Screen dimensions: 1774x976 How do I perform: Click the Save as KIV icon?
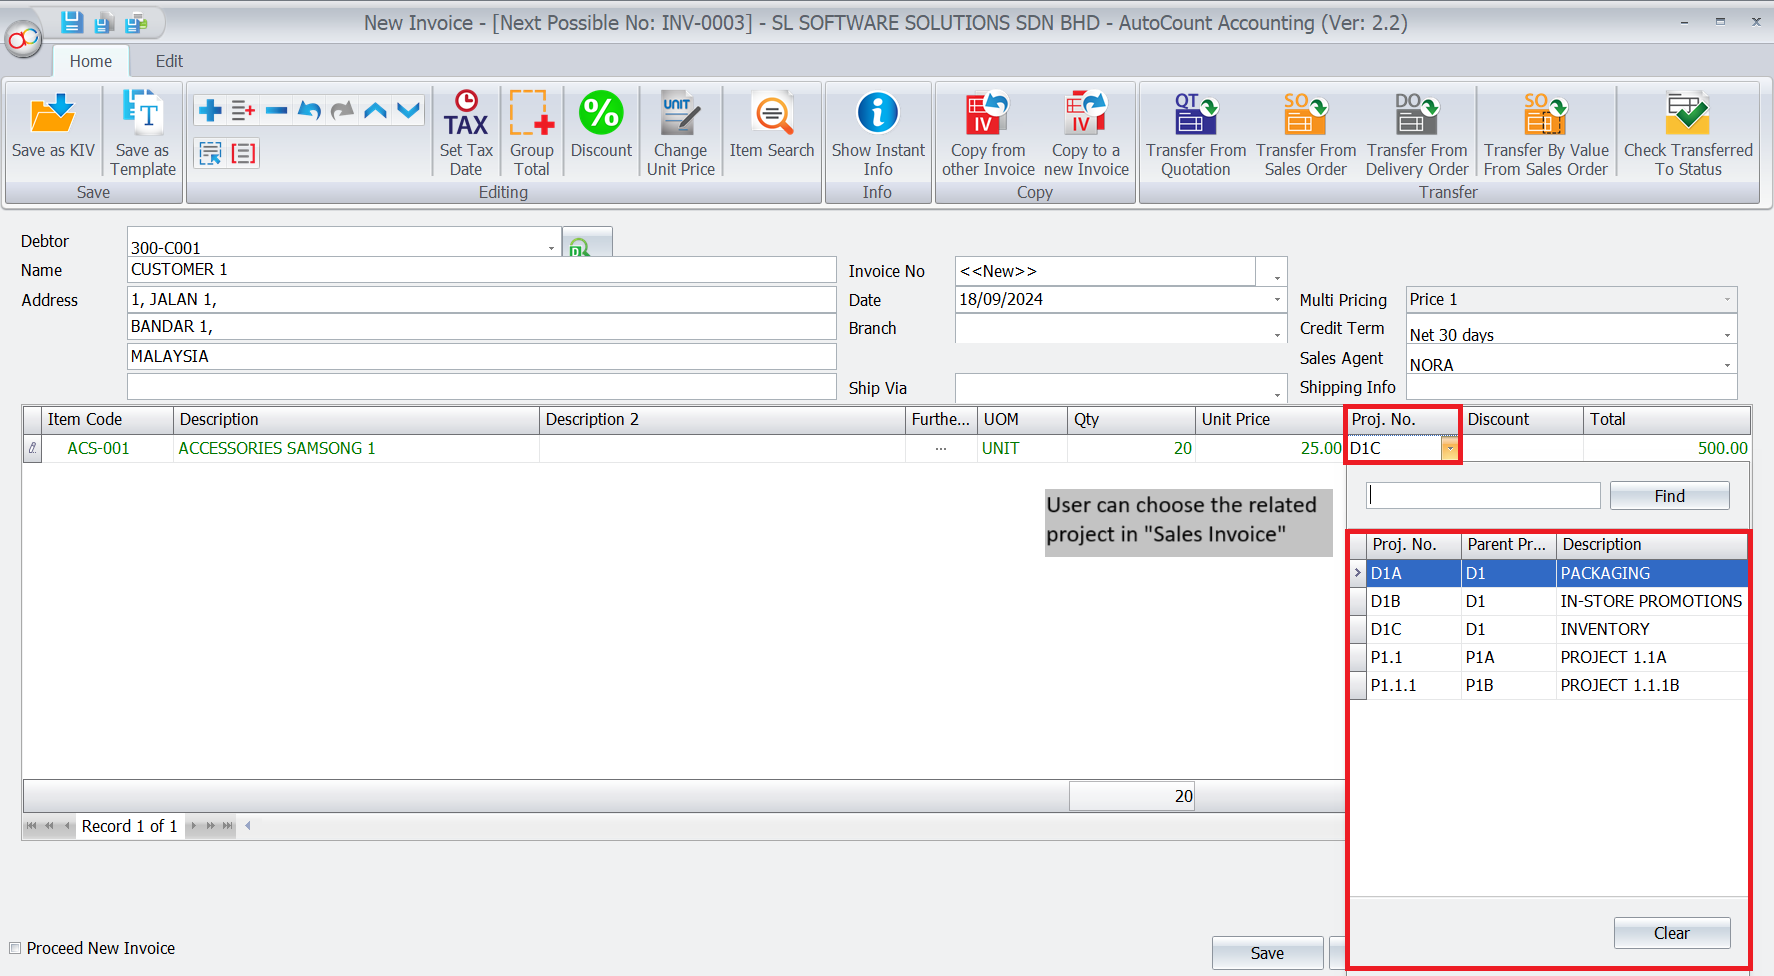pyautogui.click(x=53, y=115)
